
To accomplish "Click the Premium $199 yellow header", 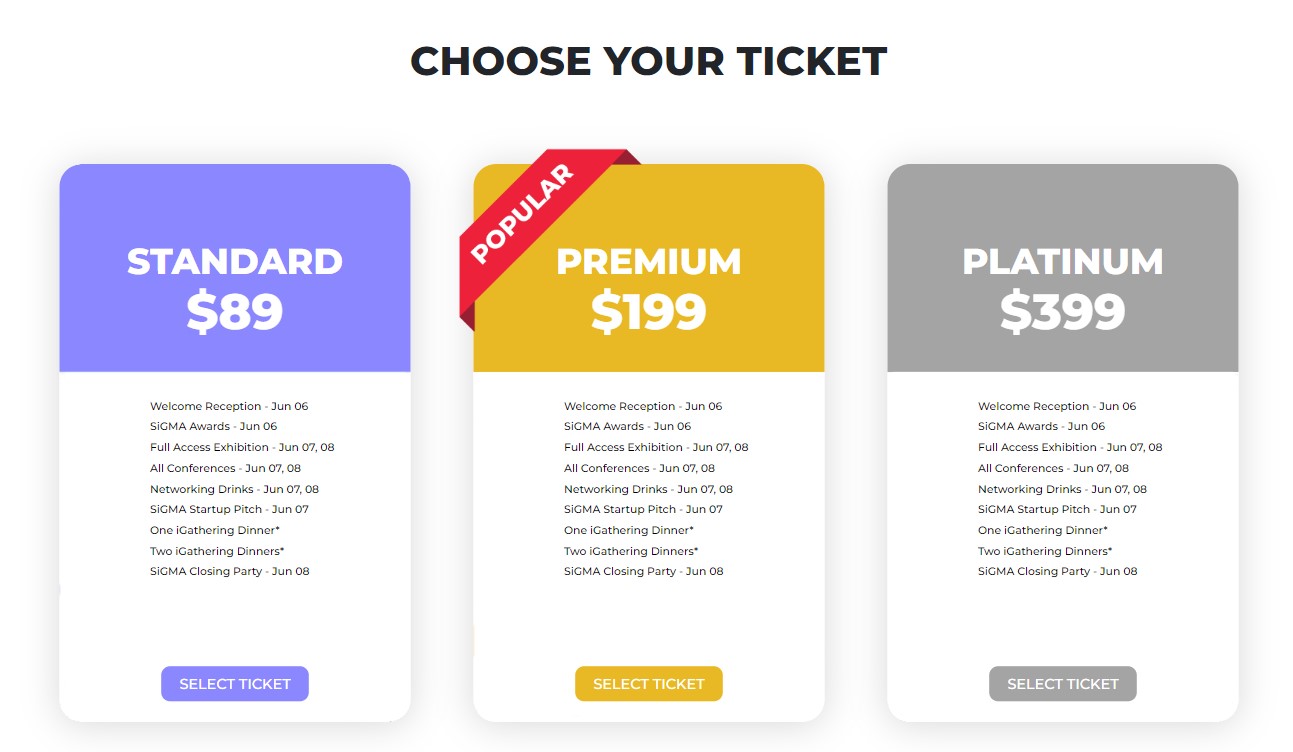I will click(x=649, y=268).
